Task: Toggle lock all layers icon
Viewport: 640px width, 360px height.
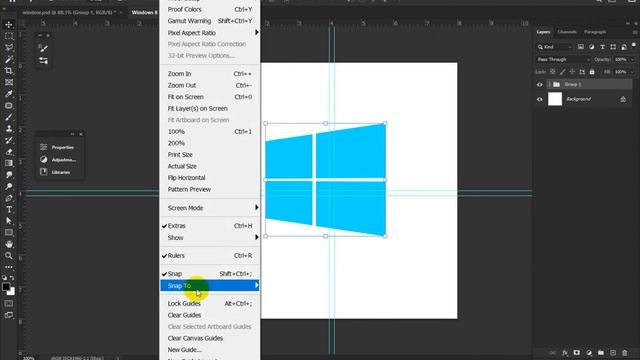Action: 592,72
